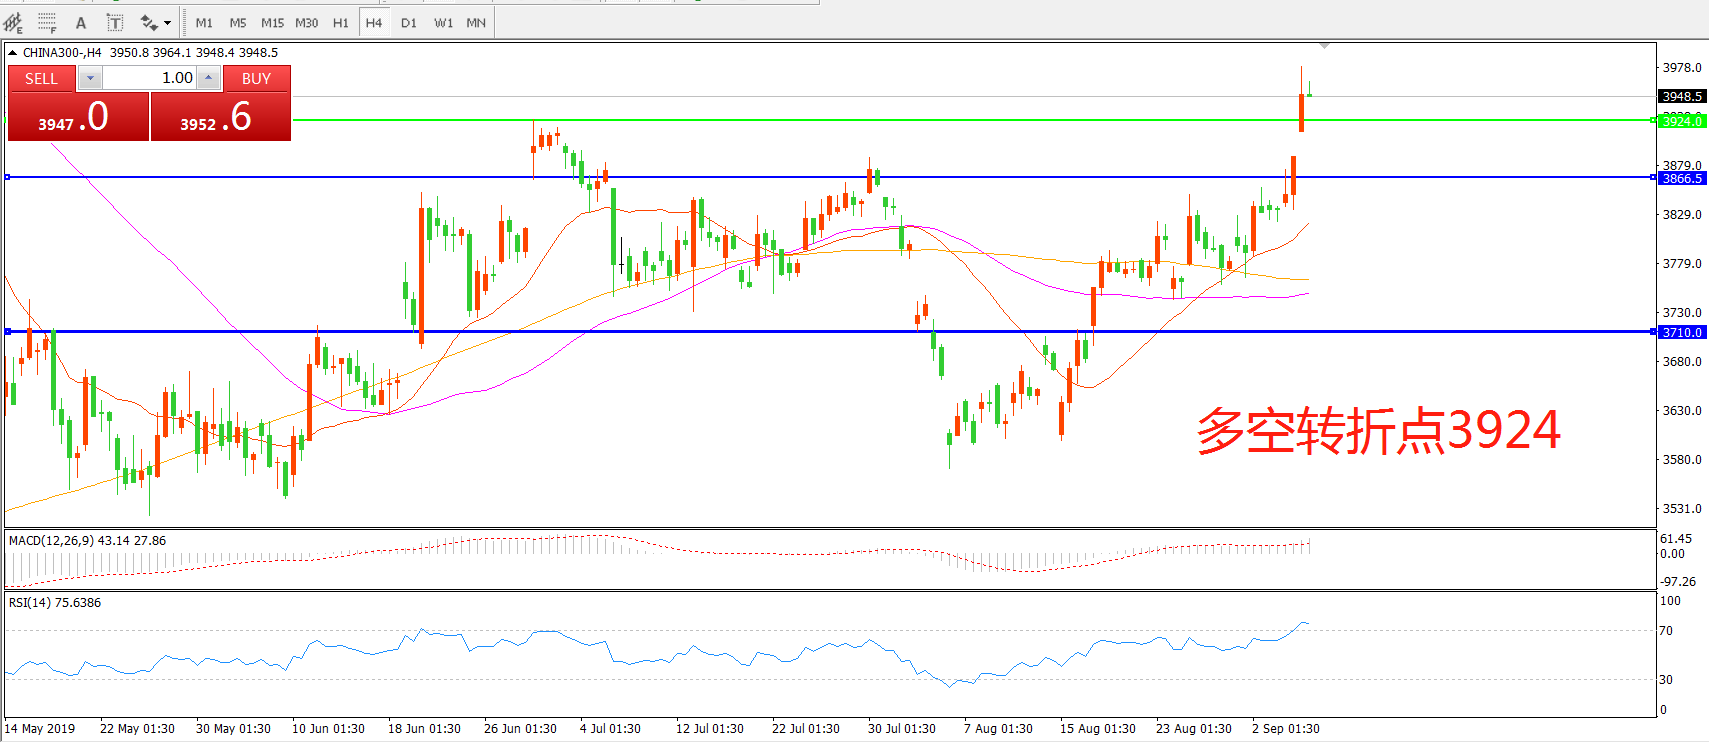Switch chart to H1 timeframe

point(341,22)
